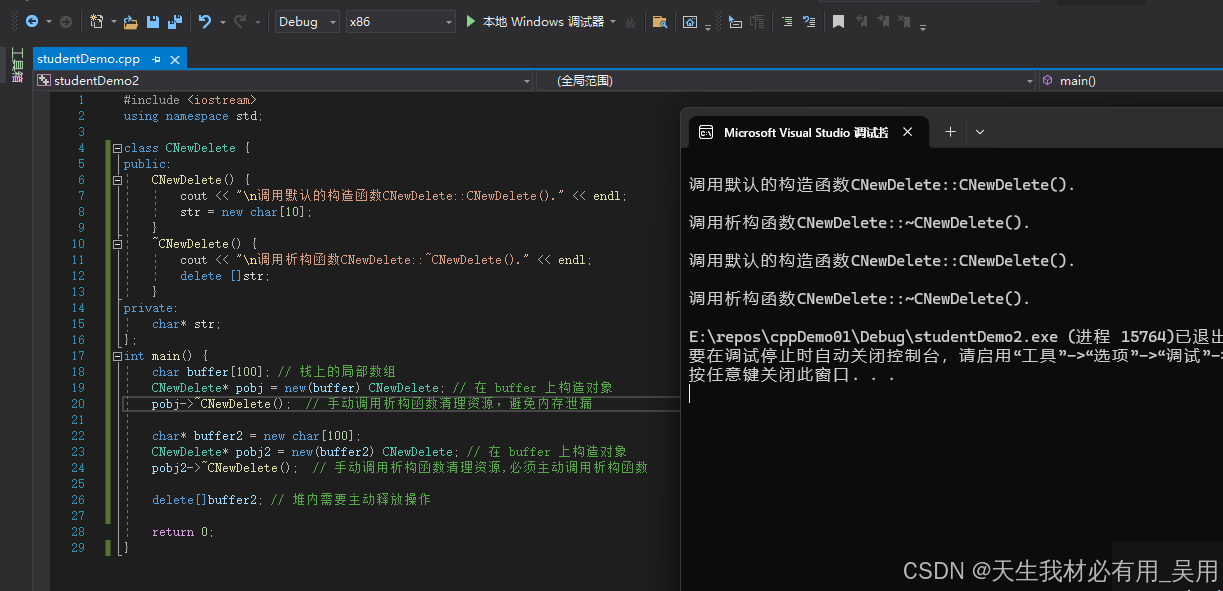Click the '#include <iostream>' line
The image size is (1223, 591).
(x=190, y=100)
